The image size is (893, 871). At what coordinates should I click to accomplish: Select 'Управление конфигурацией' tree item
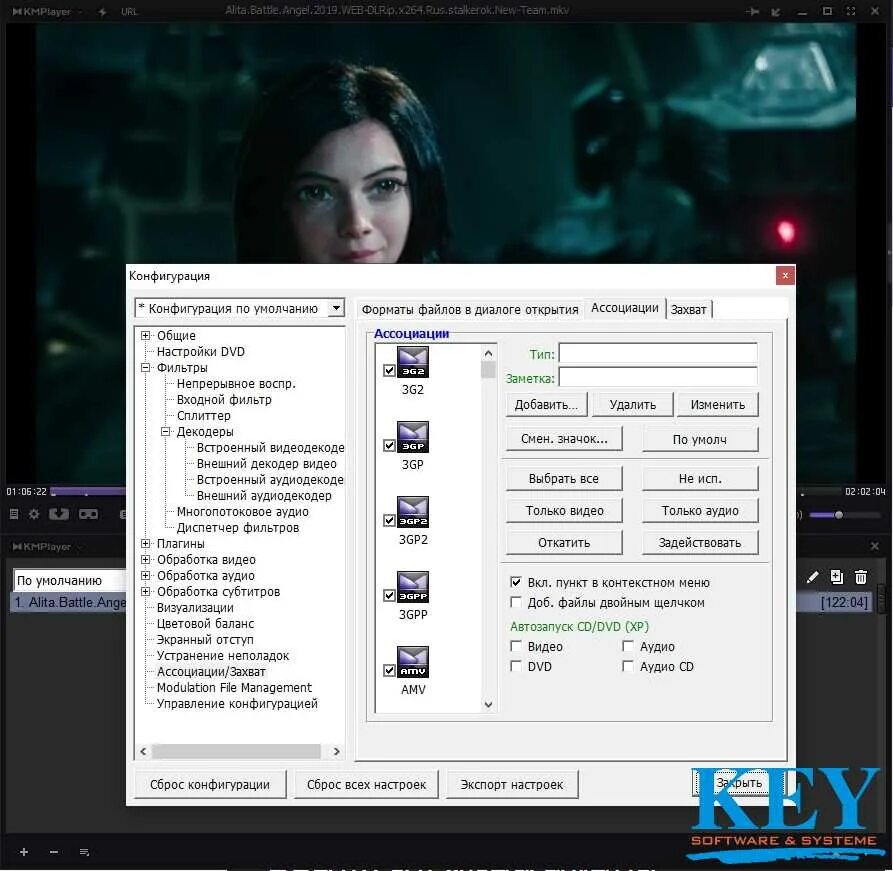pyautogui.click(x=237, y=704)
